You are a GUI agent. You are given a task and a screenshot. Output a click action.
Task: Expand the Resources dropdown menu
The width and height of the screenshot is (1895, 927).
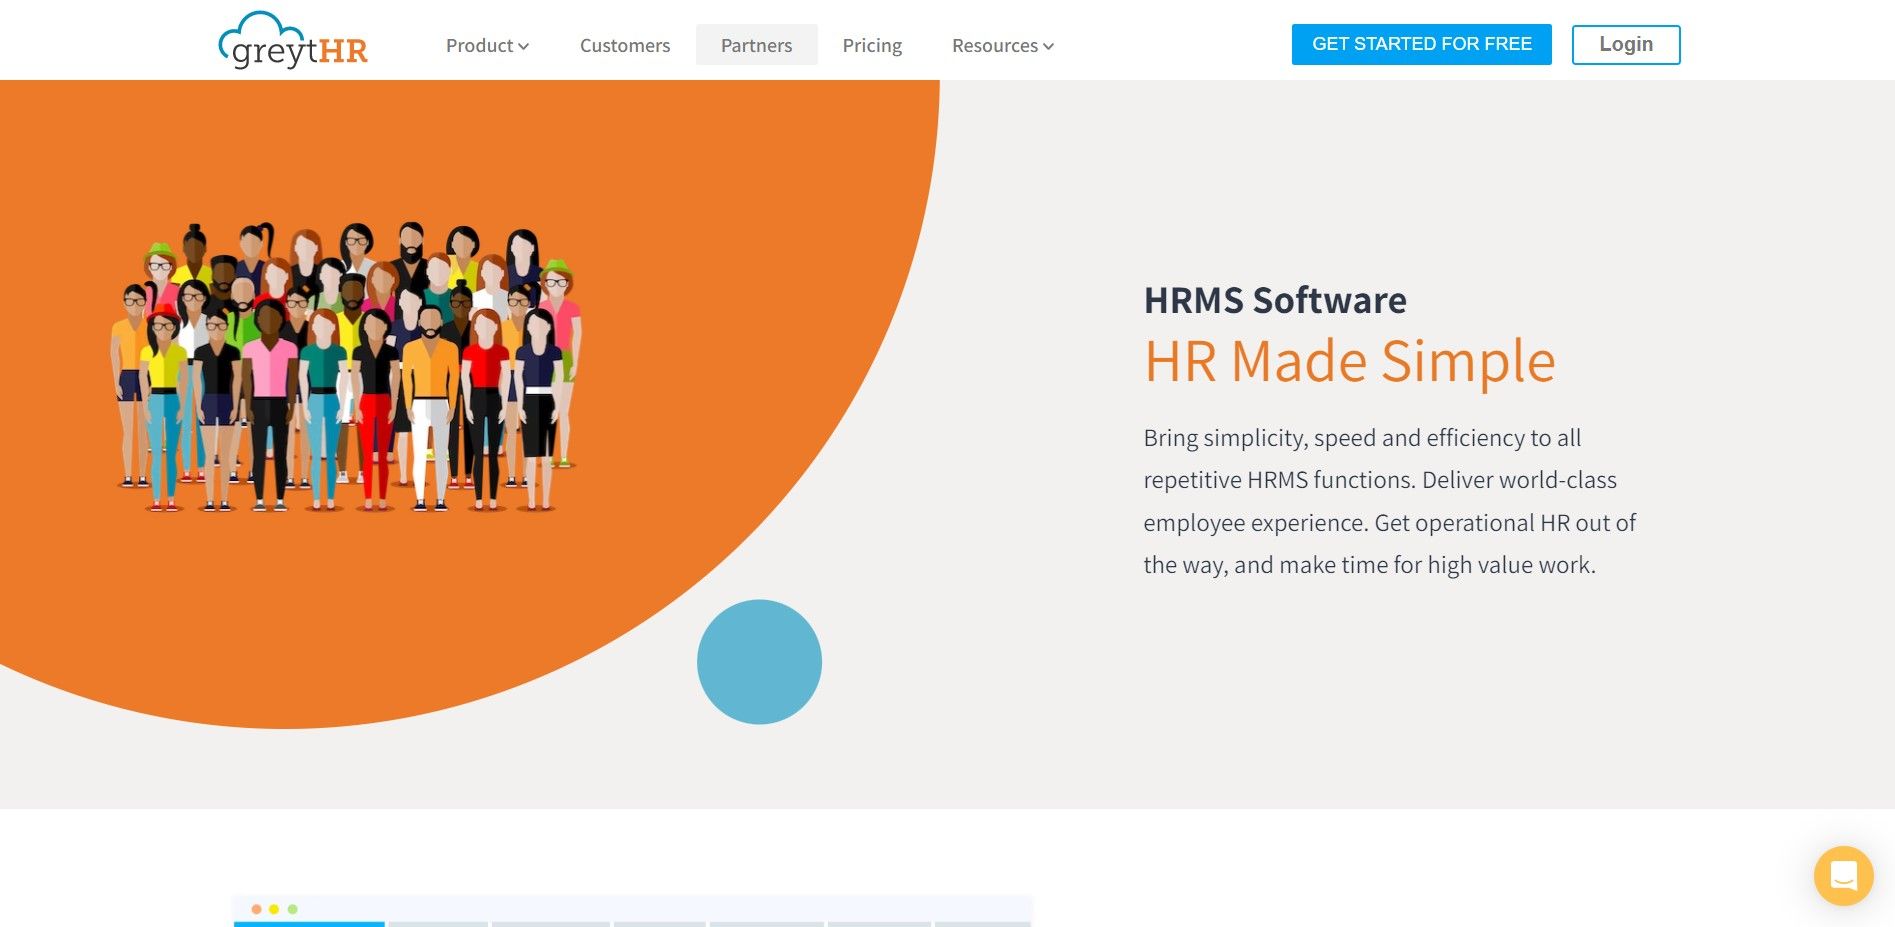click(1002, 45)
